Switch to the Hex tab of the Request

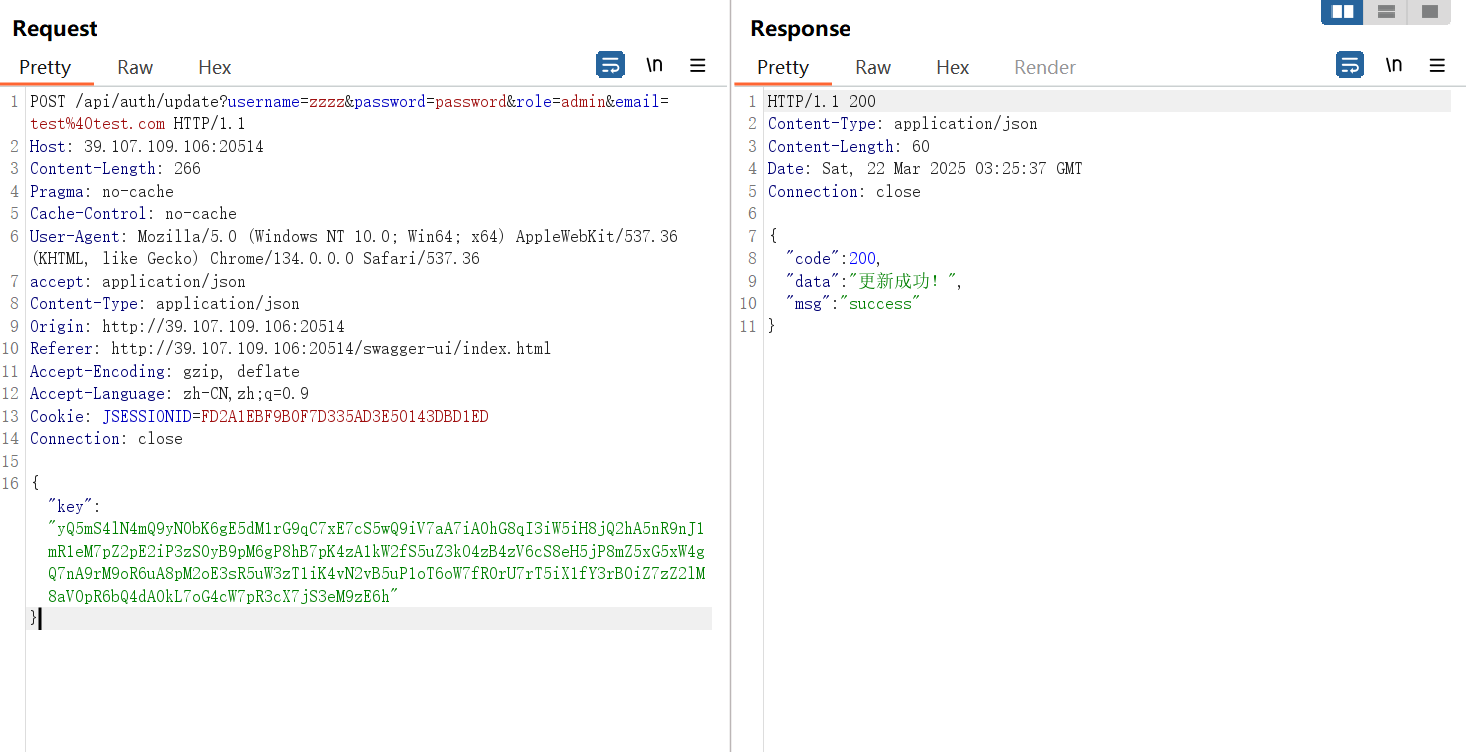(214, 67)
